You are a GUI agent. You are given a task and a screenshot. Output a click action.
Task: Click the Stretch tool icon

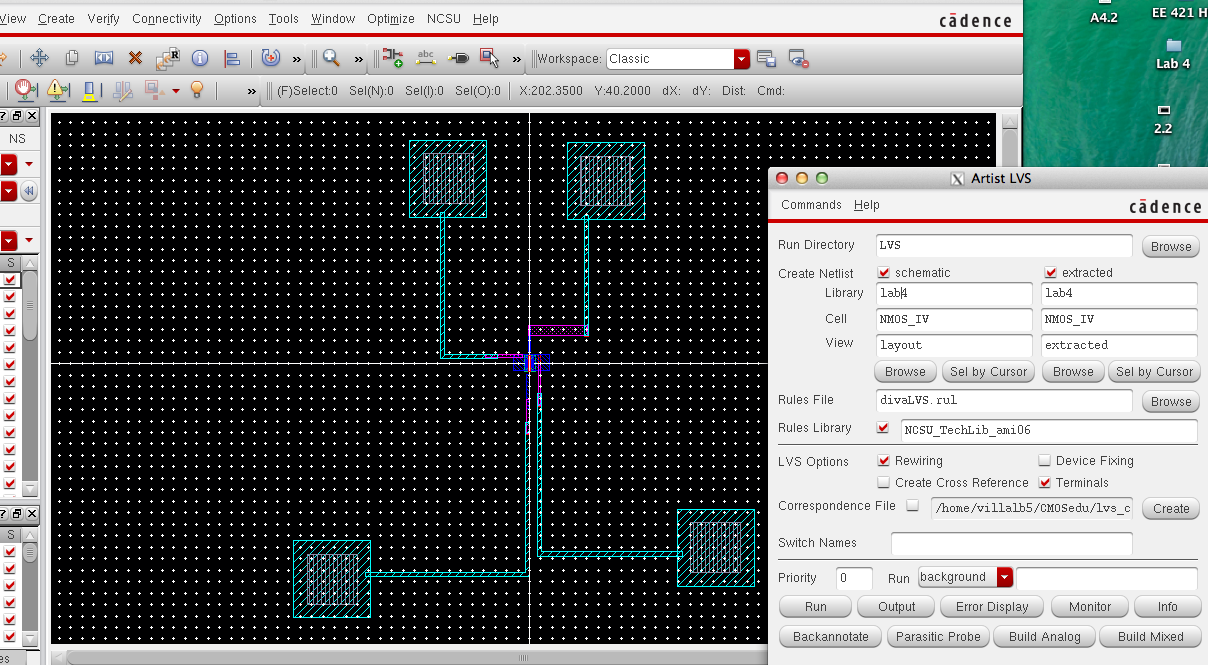coord(104,58)
